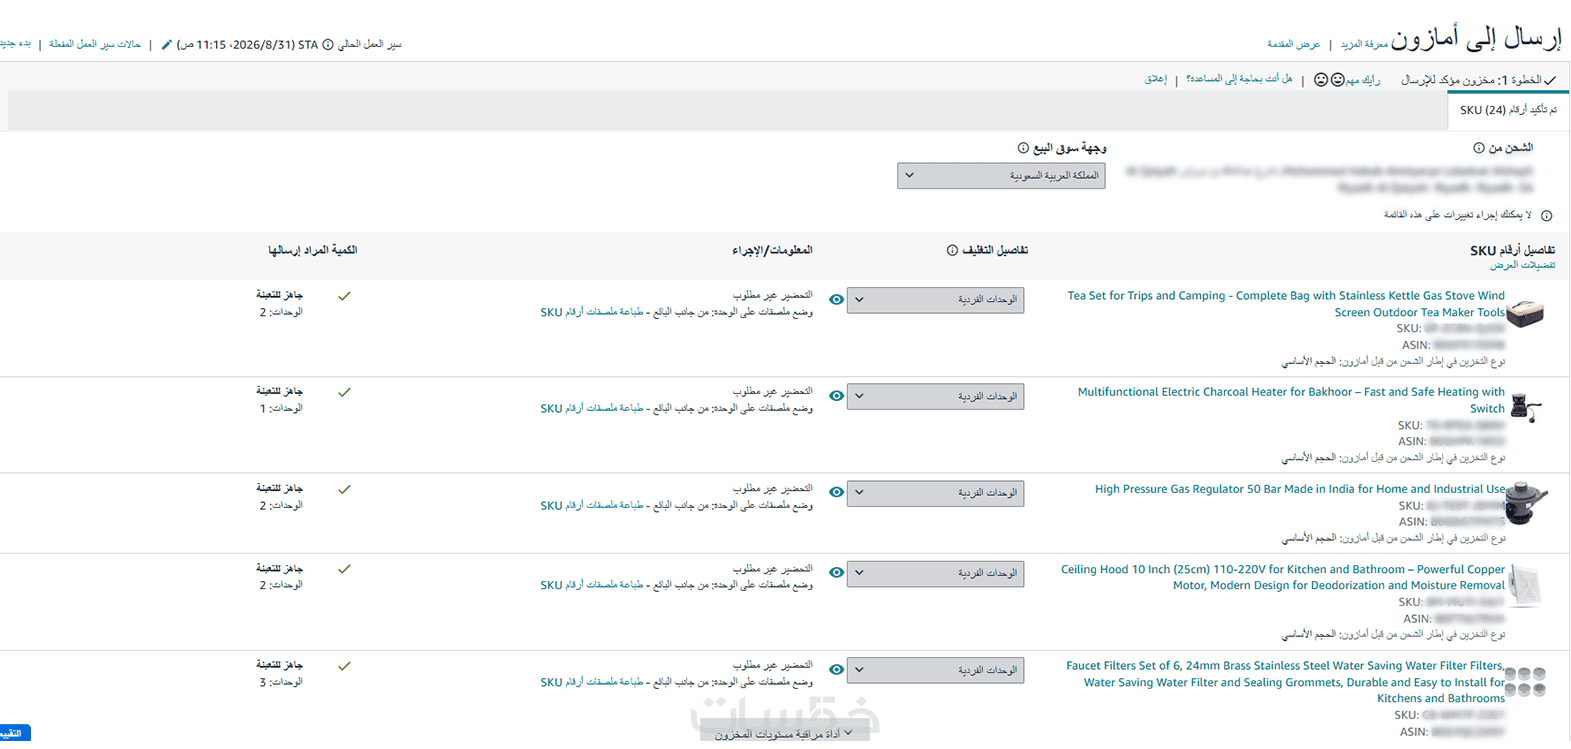Click info icon beside list changes notice
The image size is (1571, 749).
point(1547,216)
